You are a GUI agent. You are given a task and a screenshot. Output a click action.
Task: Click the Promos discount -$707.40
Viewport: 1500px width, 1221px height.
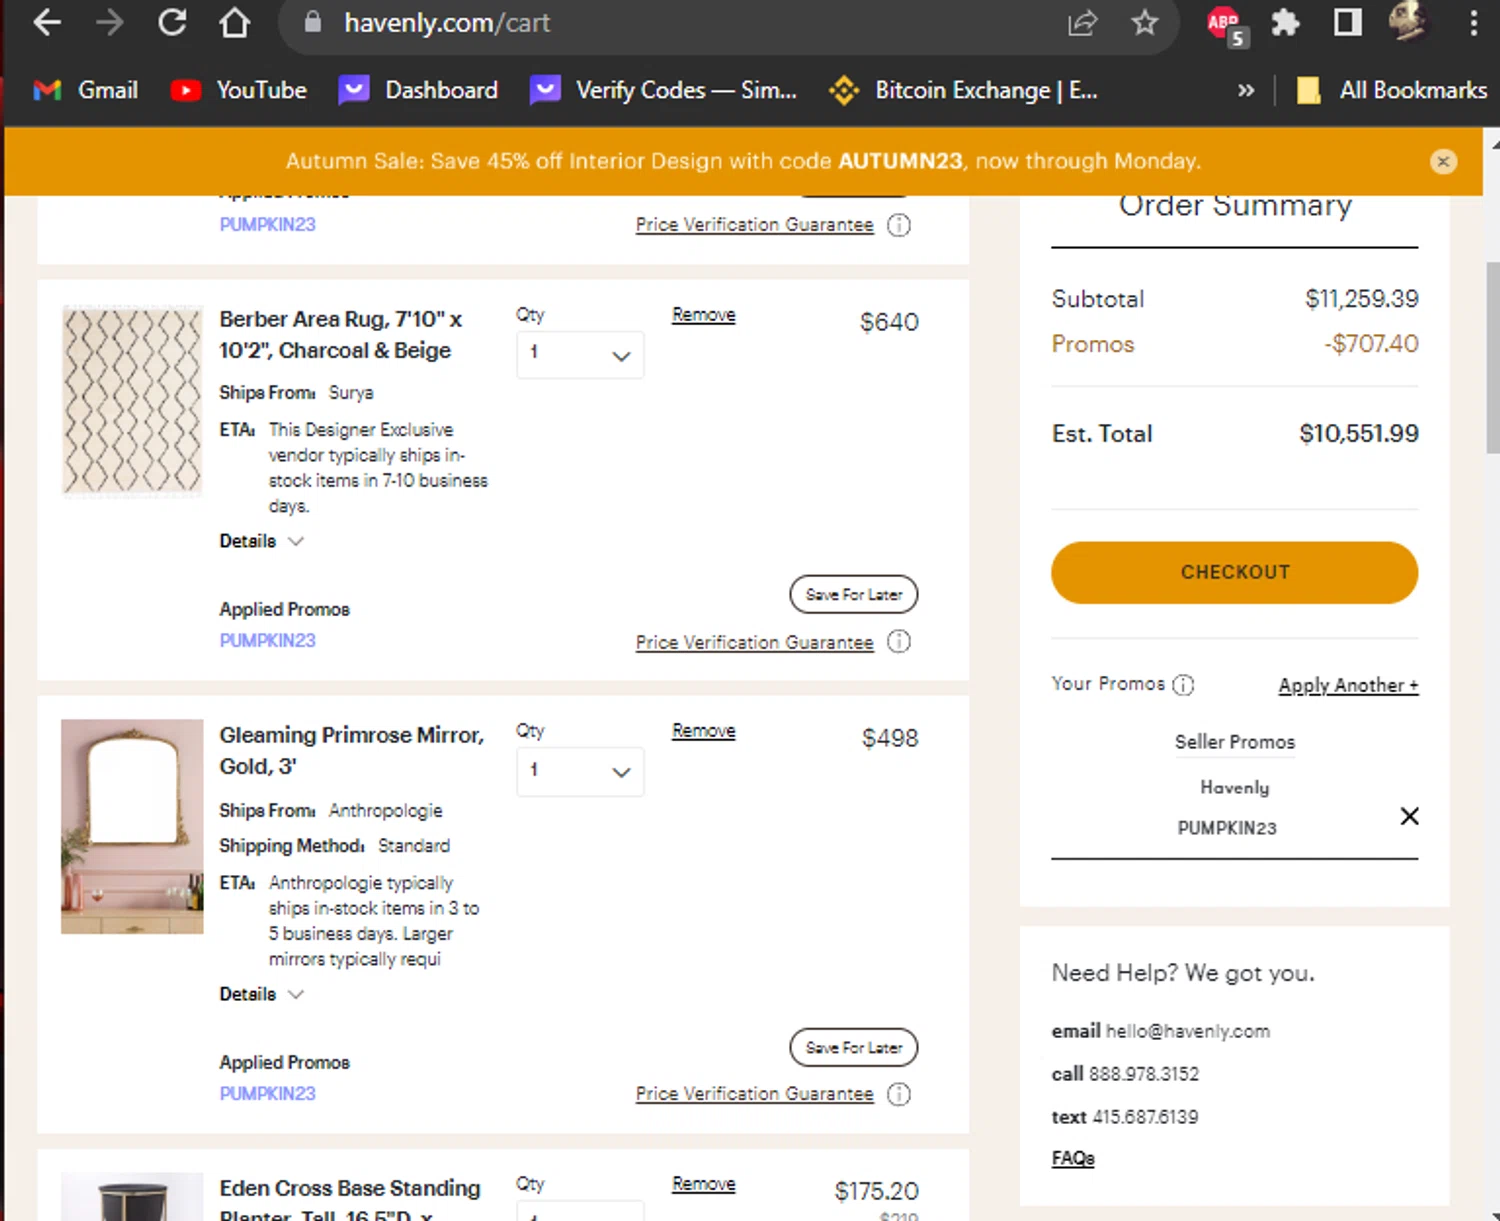click(1371, 344)
